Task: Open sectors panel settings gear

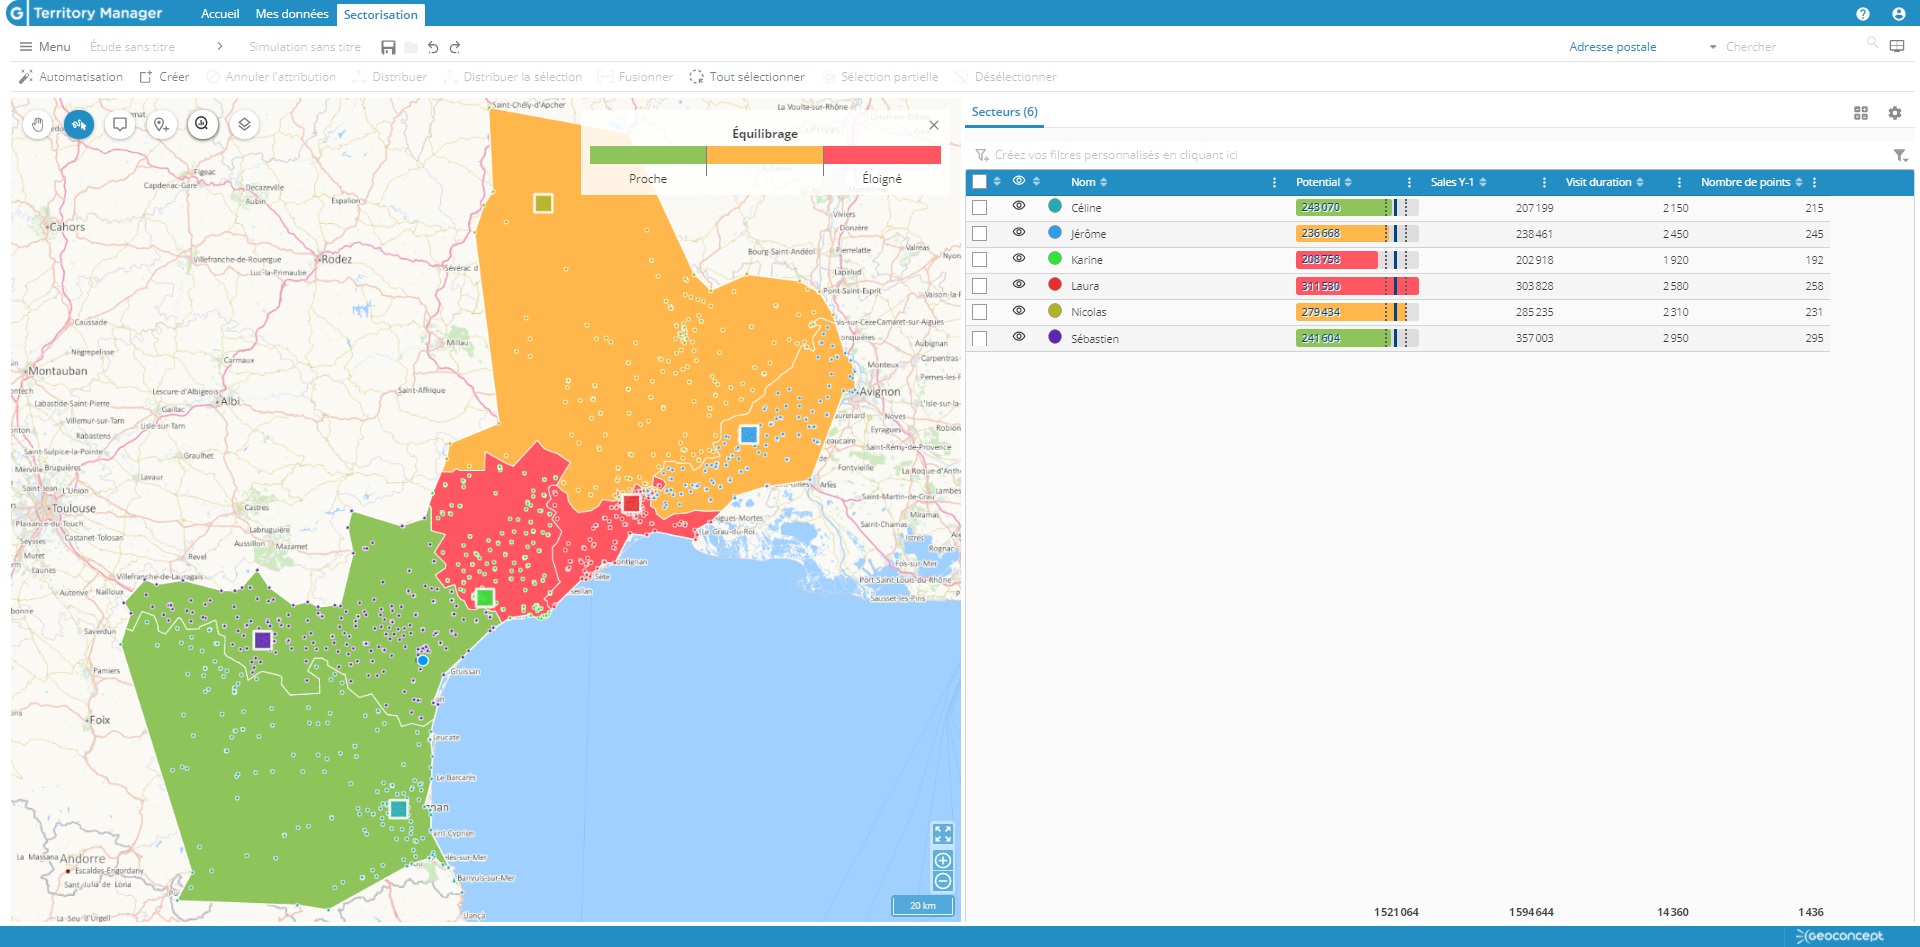Action: [1894, 113]
